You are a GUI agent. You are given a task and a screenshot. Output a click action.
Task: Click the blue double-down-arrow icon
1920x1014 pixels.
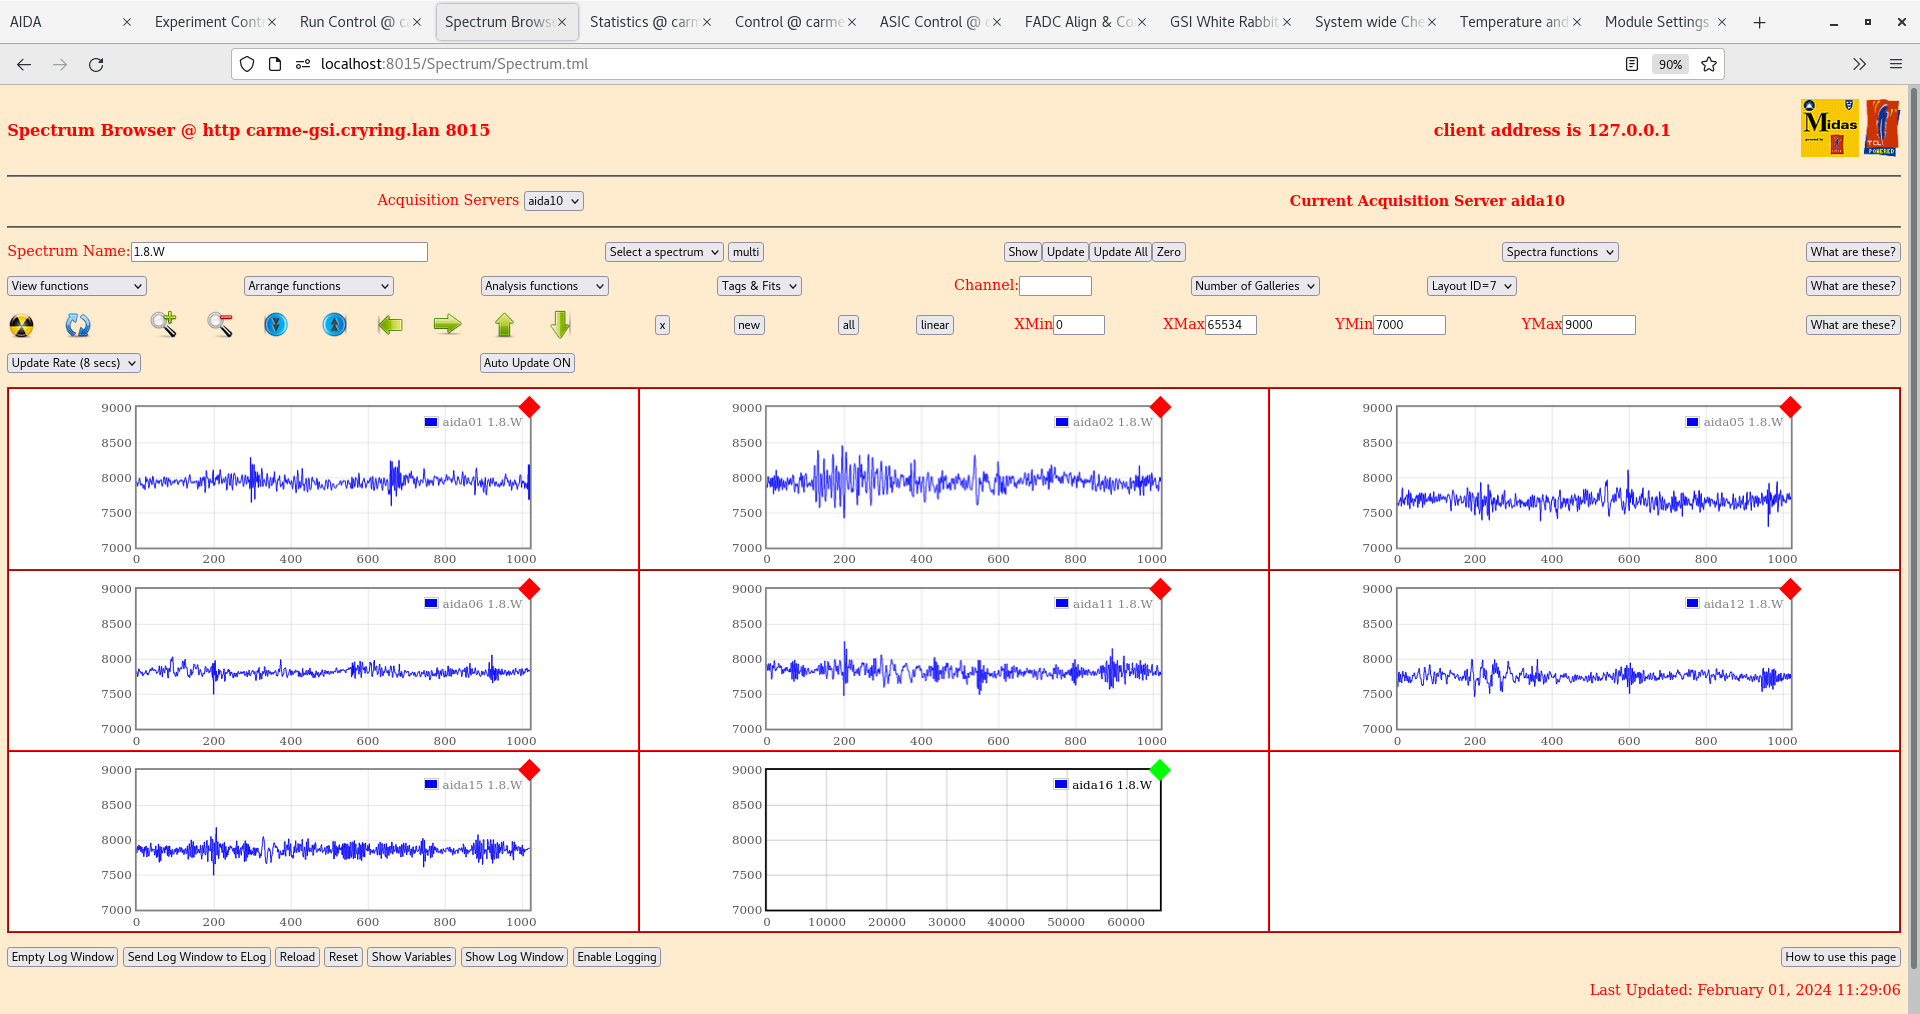coord(276,325)
